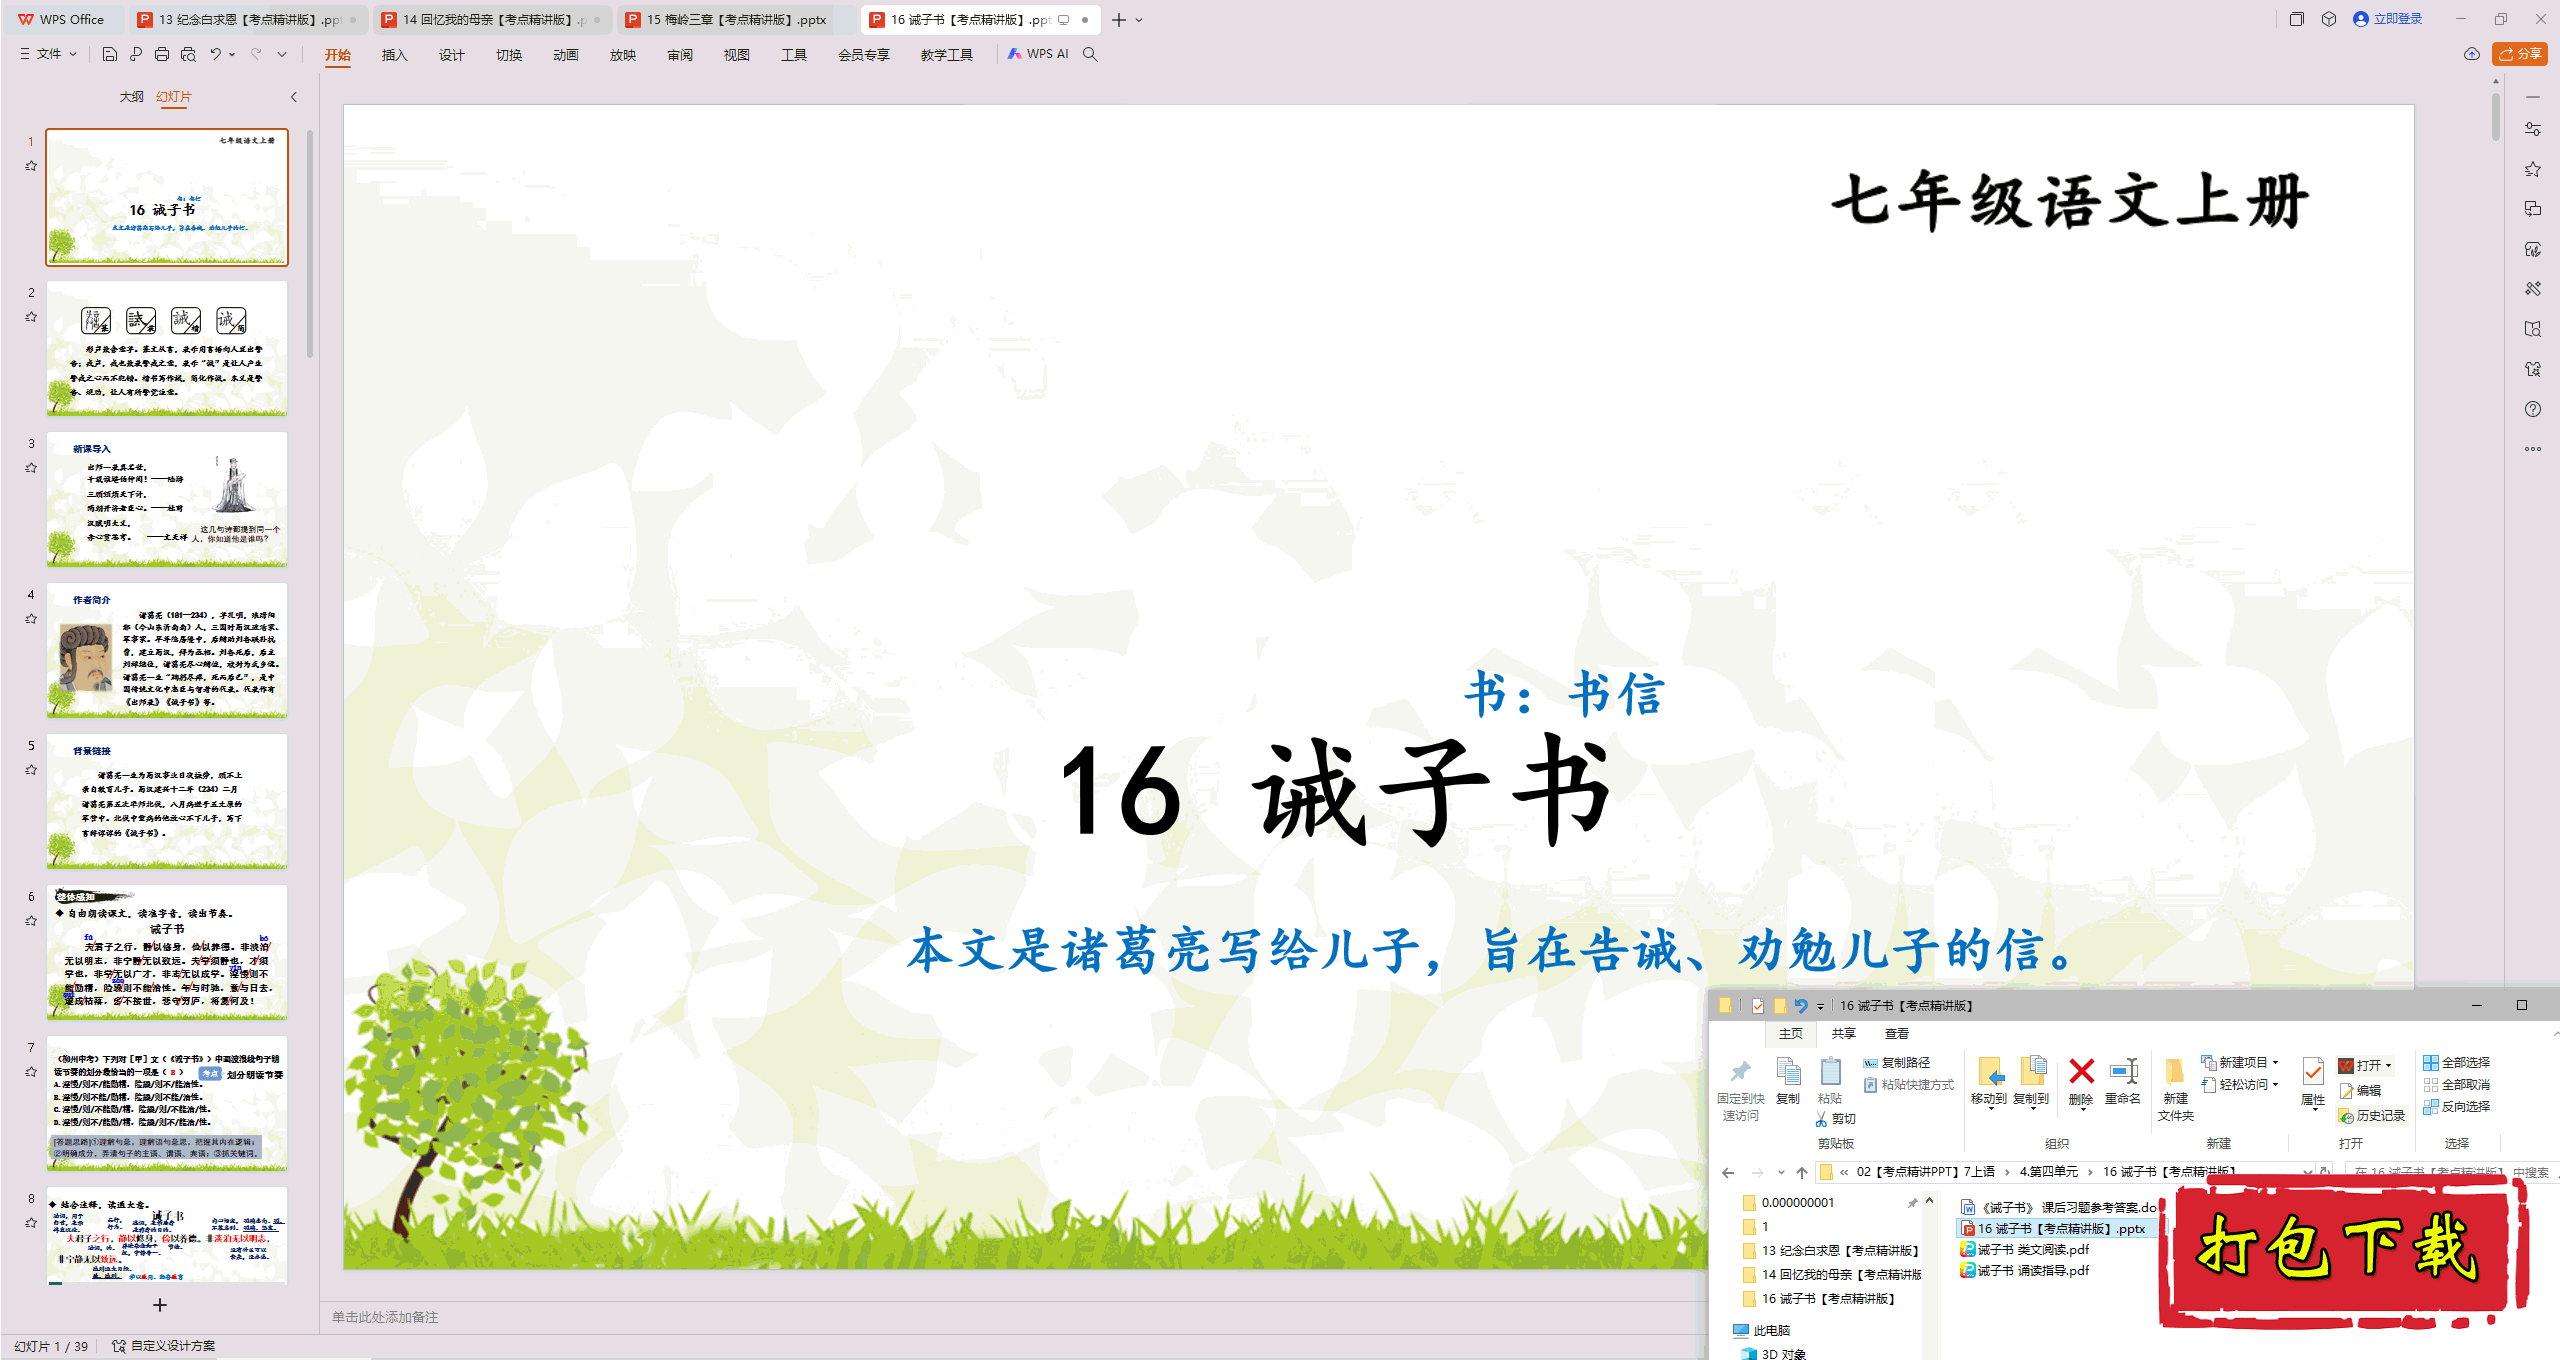Click Copy in Explorer clipboard group
Image resolution: width=2560 pixels, height=1360 pixels.
pos(1788,1081)
